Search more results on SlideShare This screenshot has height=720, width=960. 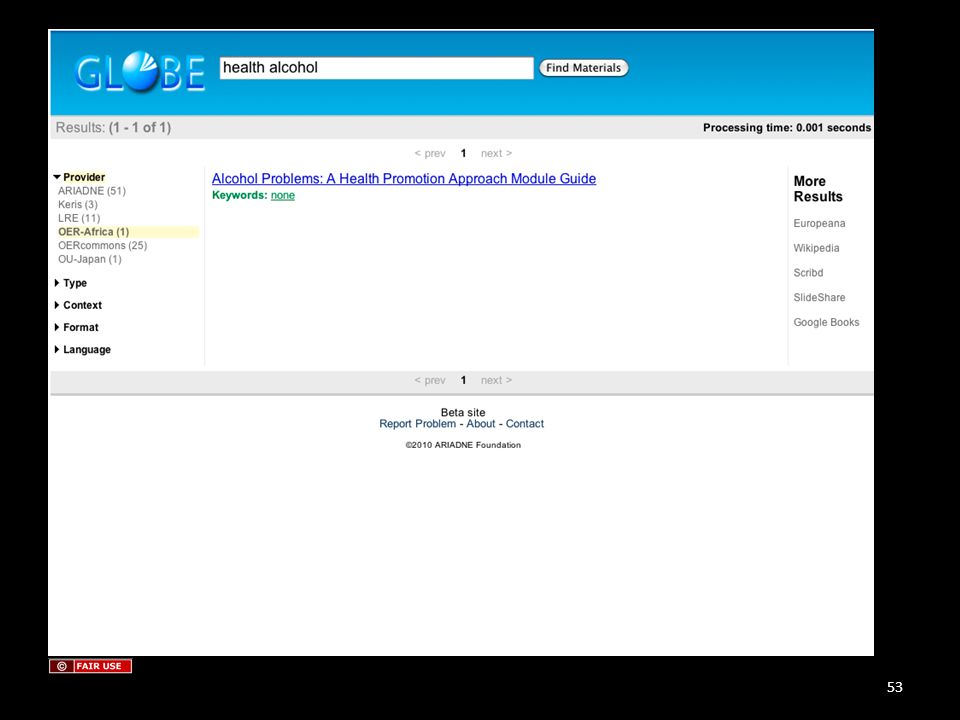(x=819, y=298)
